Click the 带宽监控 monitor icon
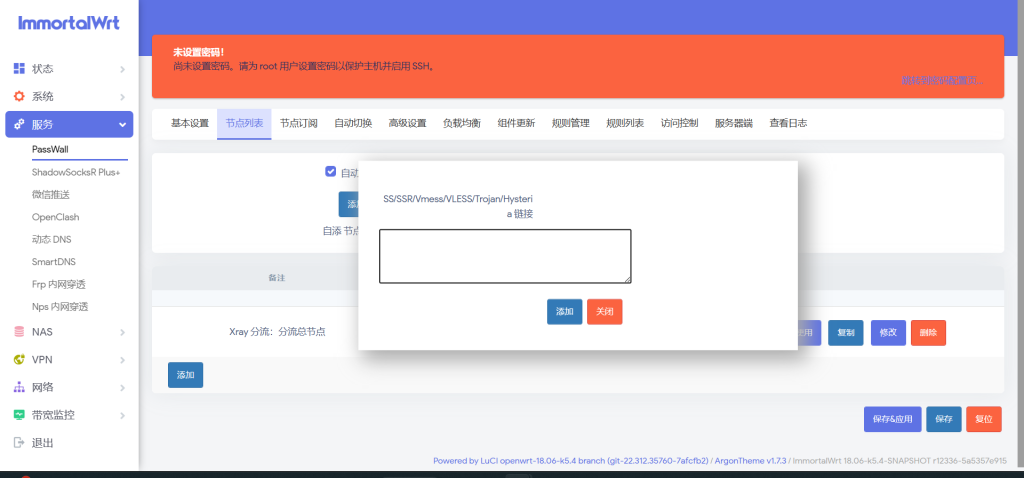This screenshot has height=478, width=1024. click(x=18, y=415)
